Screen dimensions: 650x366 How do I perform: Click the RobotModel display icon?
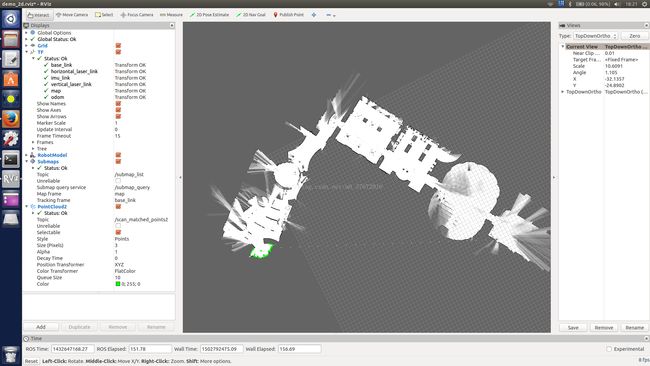pos(33,155)
